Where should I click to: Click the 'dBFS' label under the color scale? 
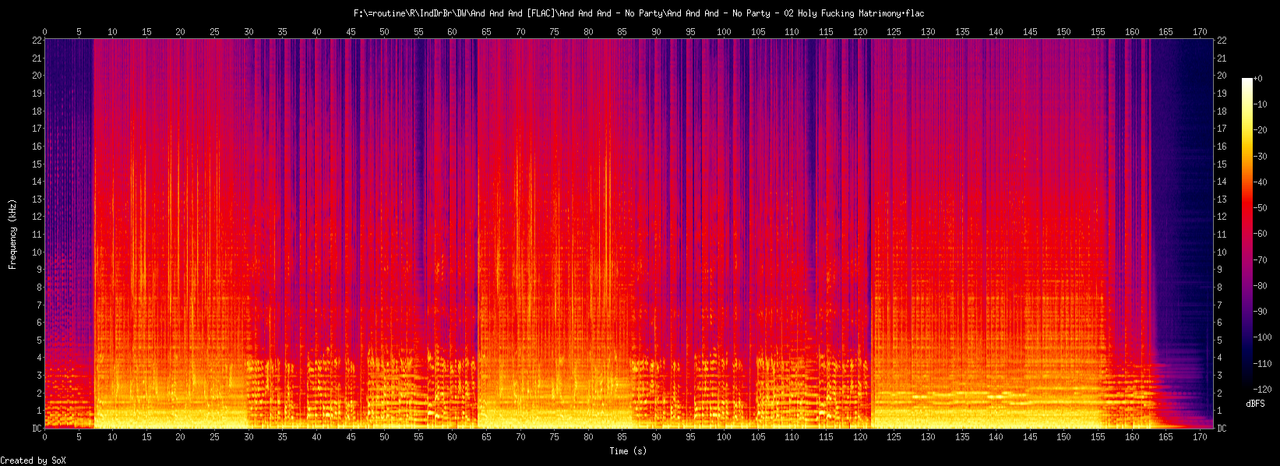click(1256, 403)
